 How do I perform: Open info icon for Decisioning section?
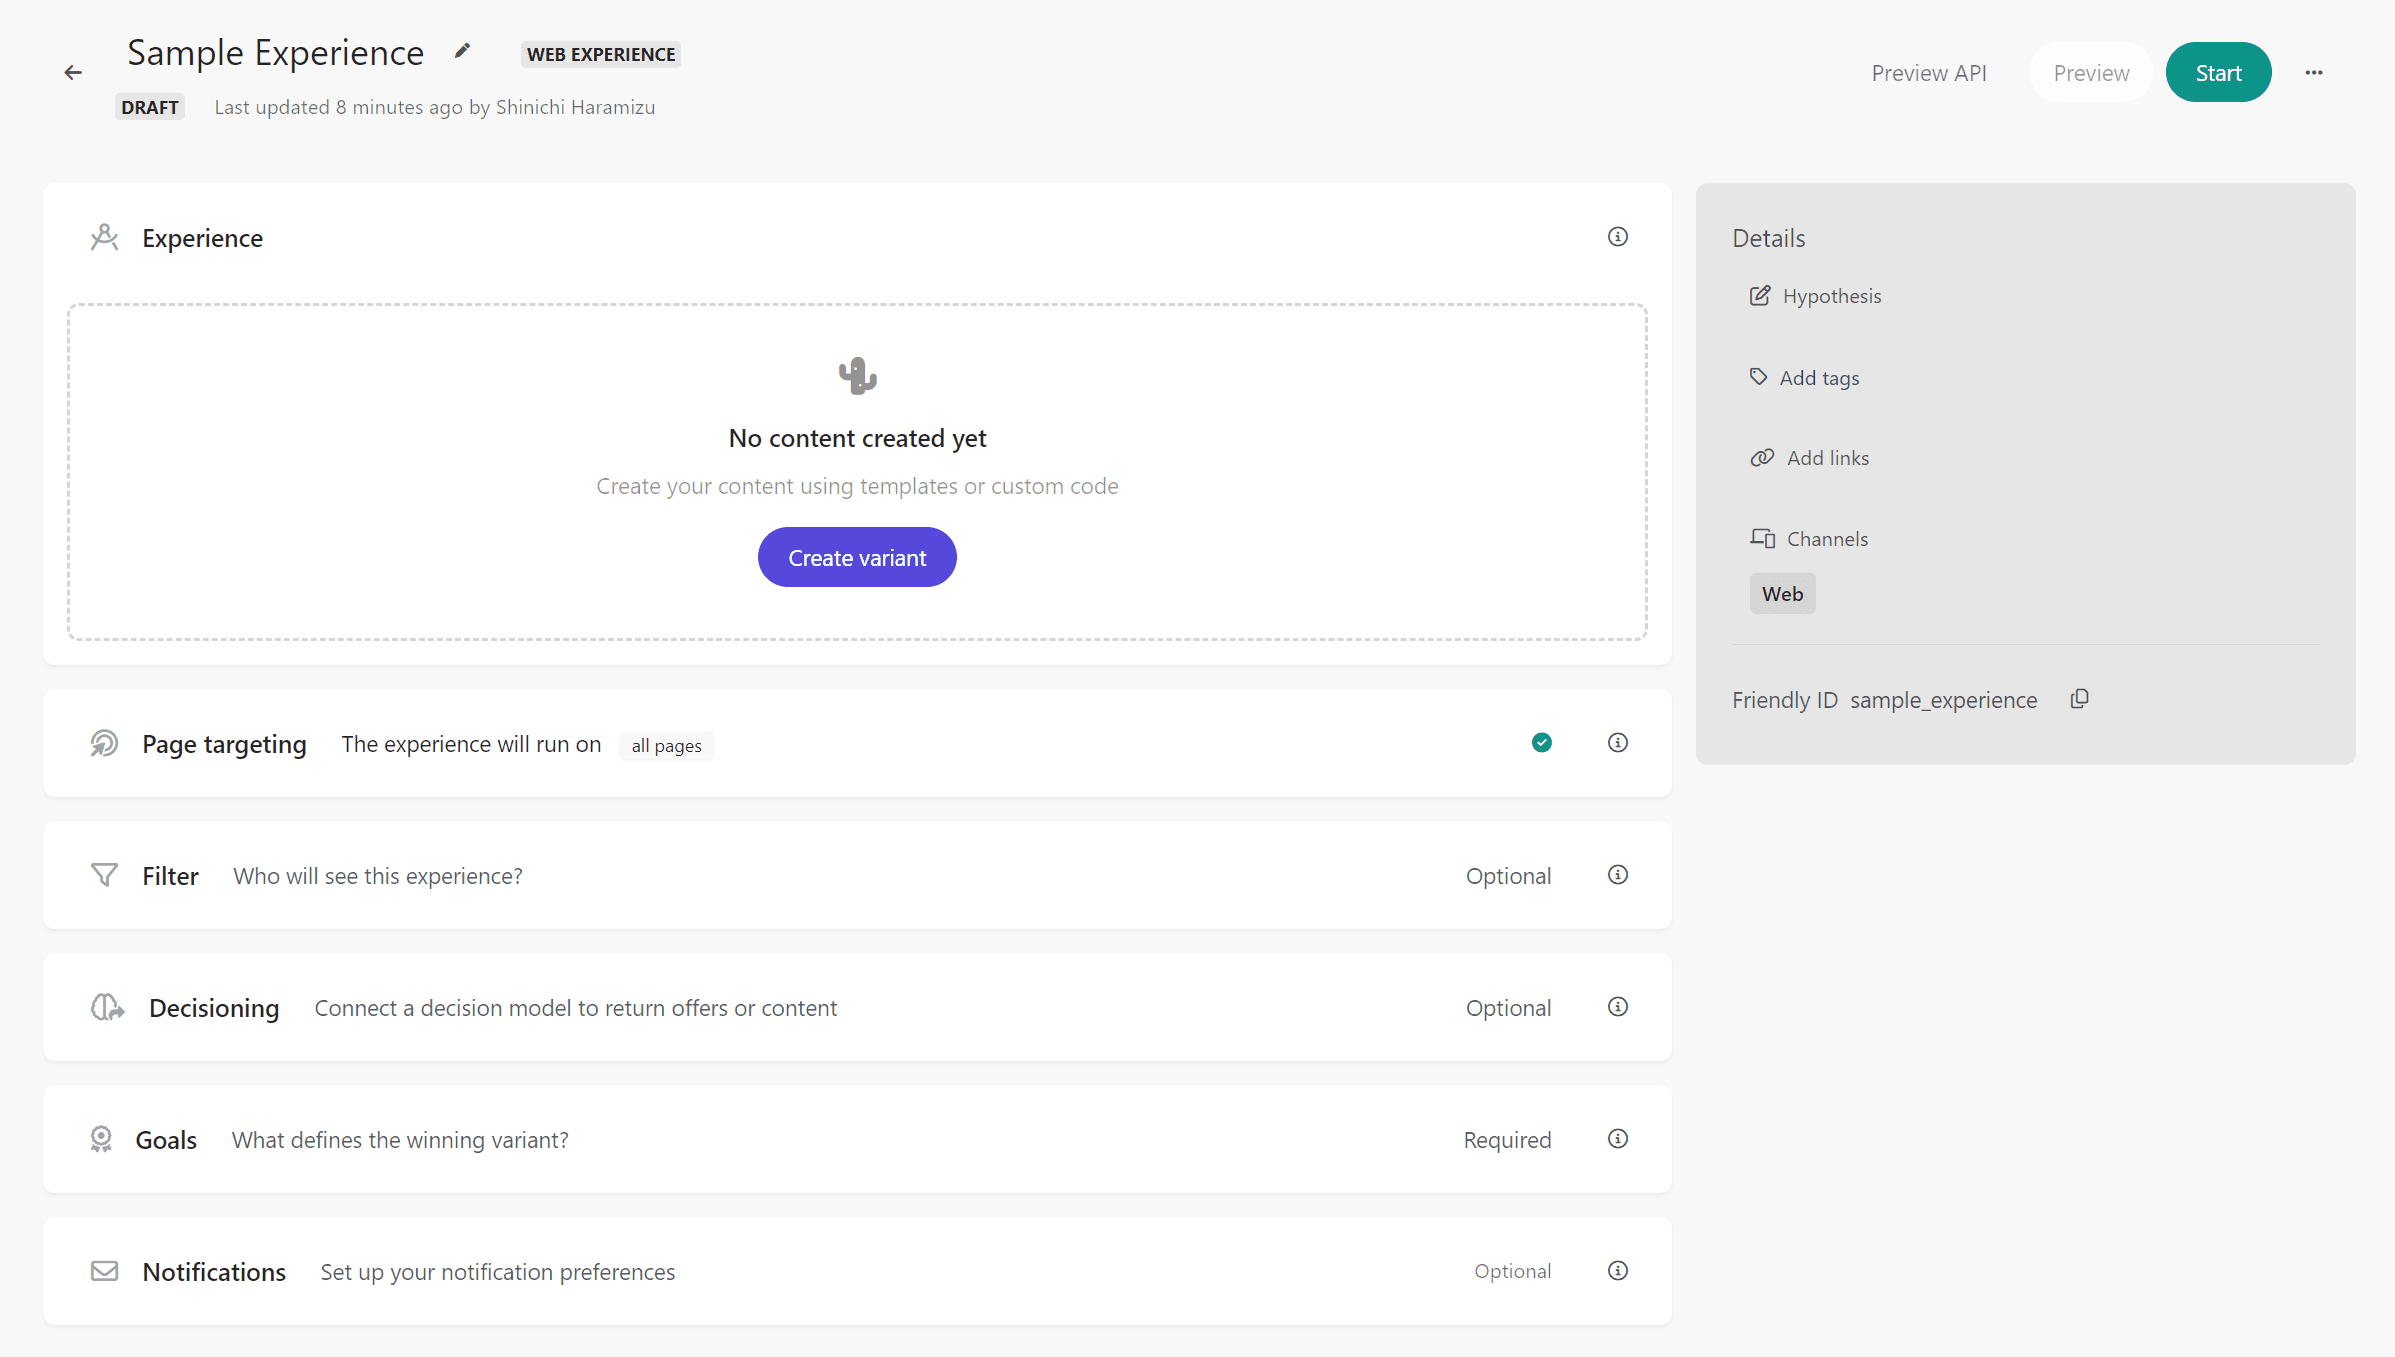1617,1007
